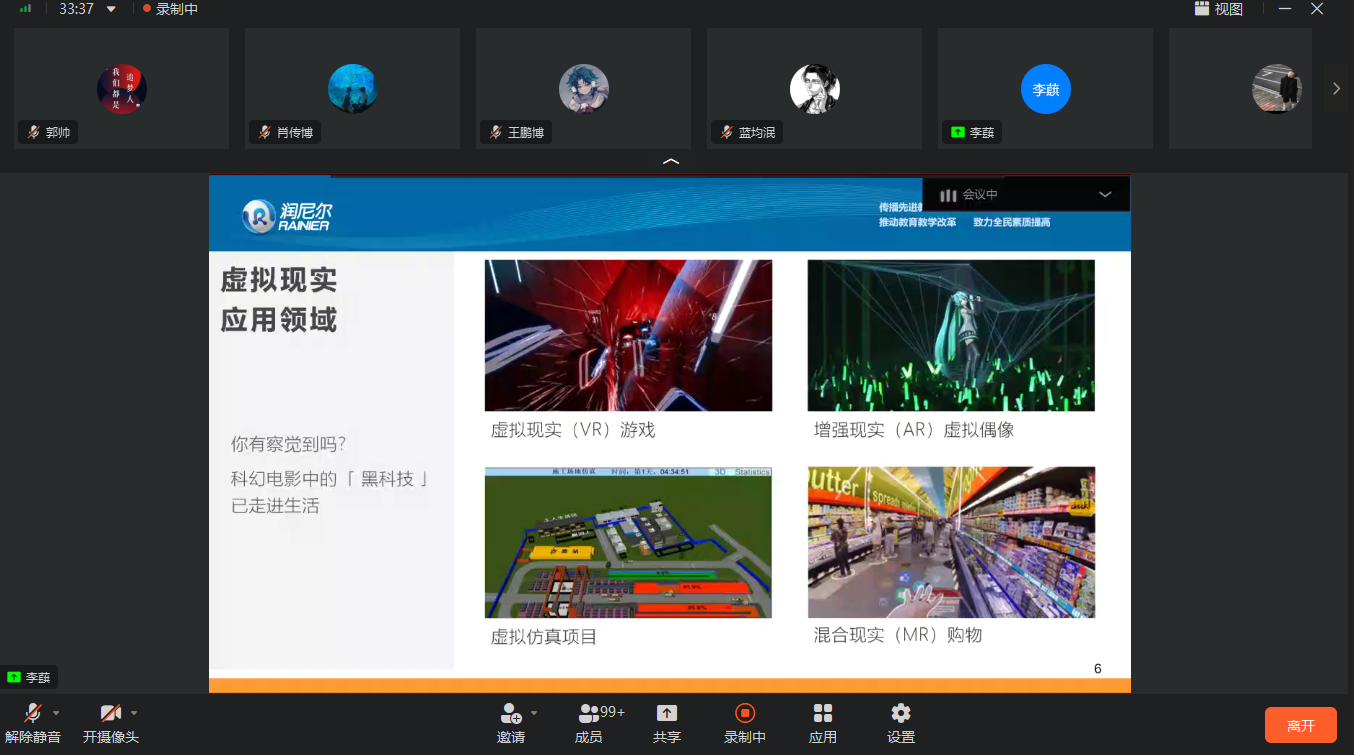Click the 李蕻 presenter label at bottom left

(29, 677)
